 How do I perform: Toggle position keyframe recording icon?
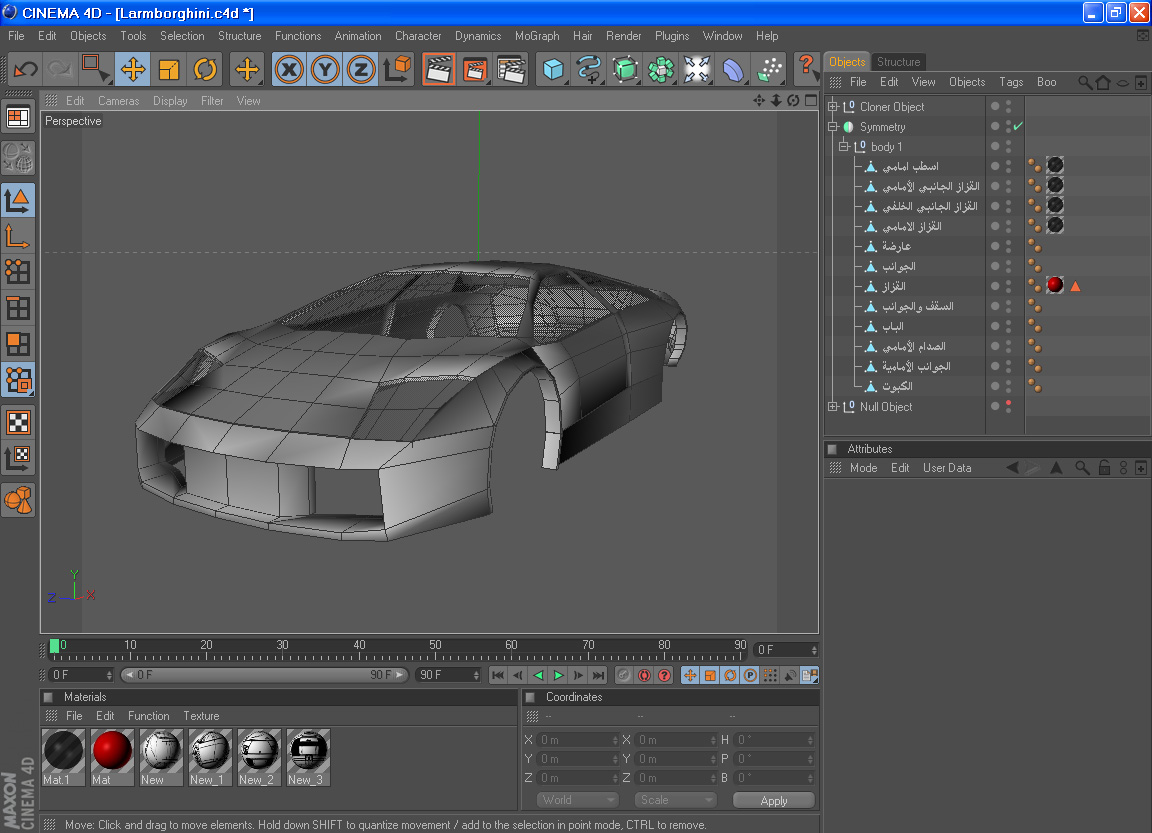(x=690, y=675)
